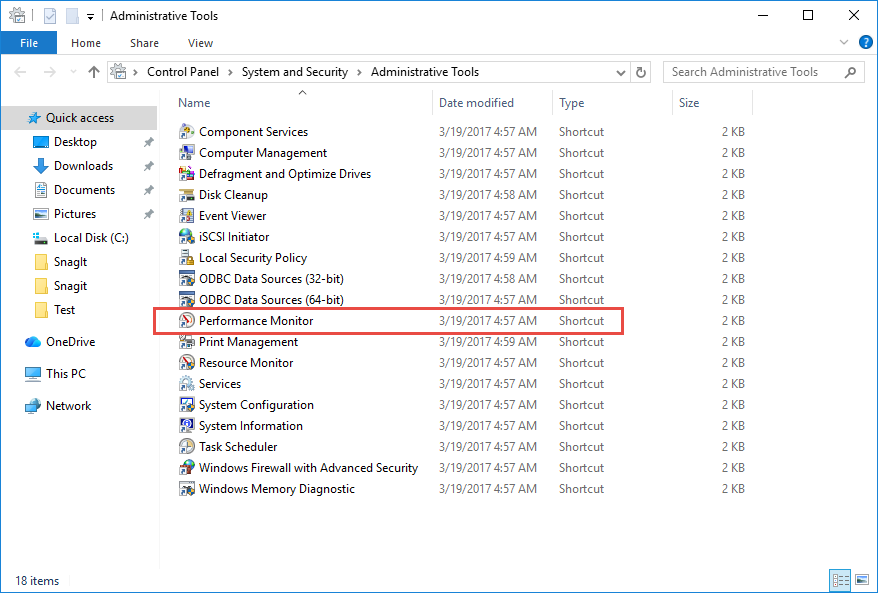Expand the breadcrumb dropdown arrow

(x=621, y=71)
